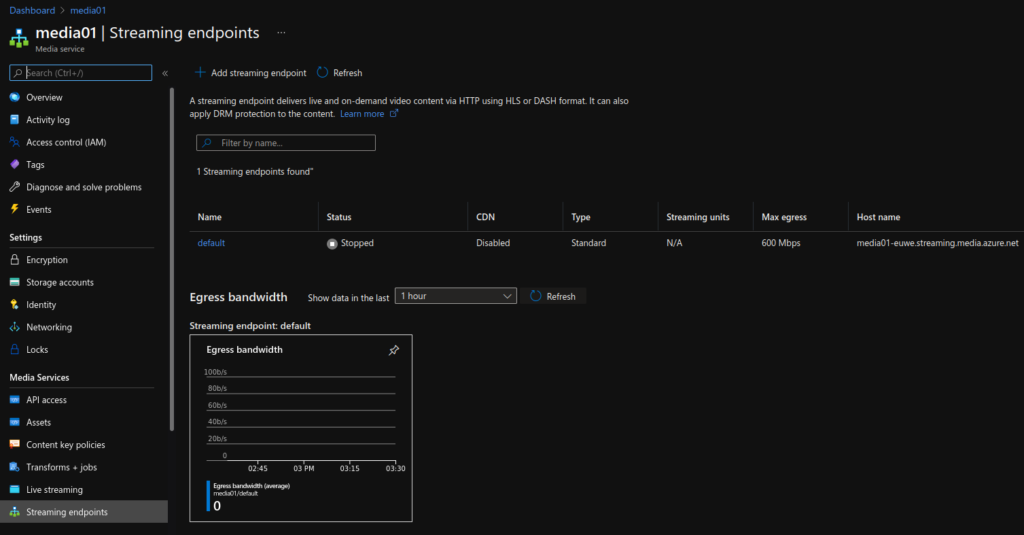Screen dimensions: 1024x535
Task: Click the Content key policies icon
Action: 14,444
